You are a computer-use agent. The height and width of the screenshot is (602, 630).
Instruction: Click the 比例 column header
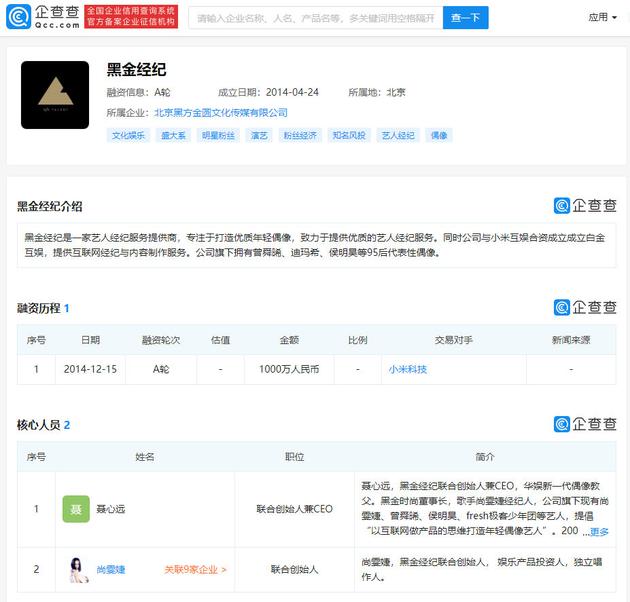point(358,340)
